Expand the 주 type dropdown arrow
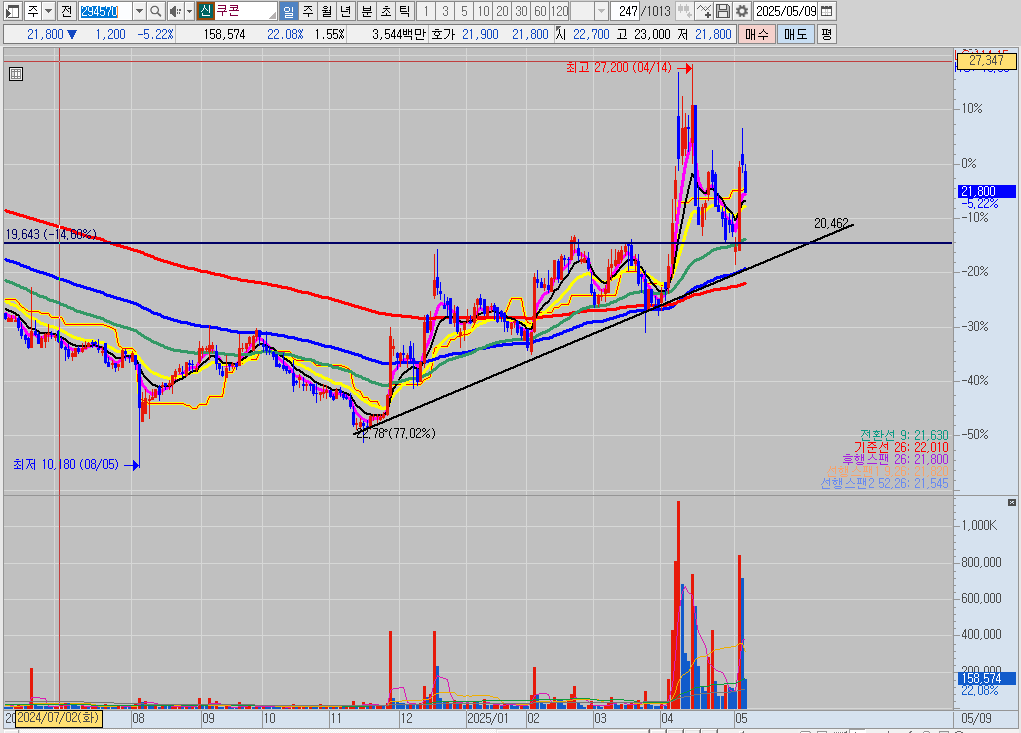 tap(49, 11)
